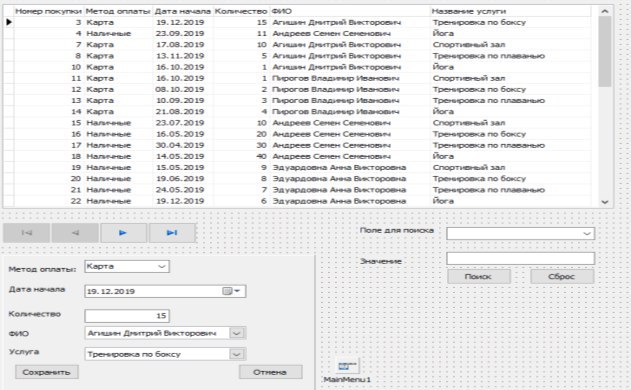Jump to the last record navigator button
Viewport: 631px width, 390px height.
pyautogui.click(x=172, y=233)
